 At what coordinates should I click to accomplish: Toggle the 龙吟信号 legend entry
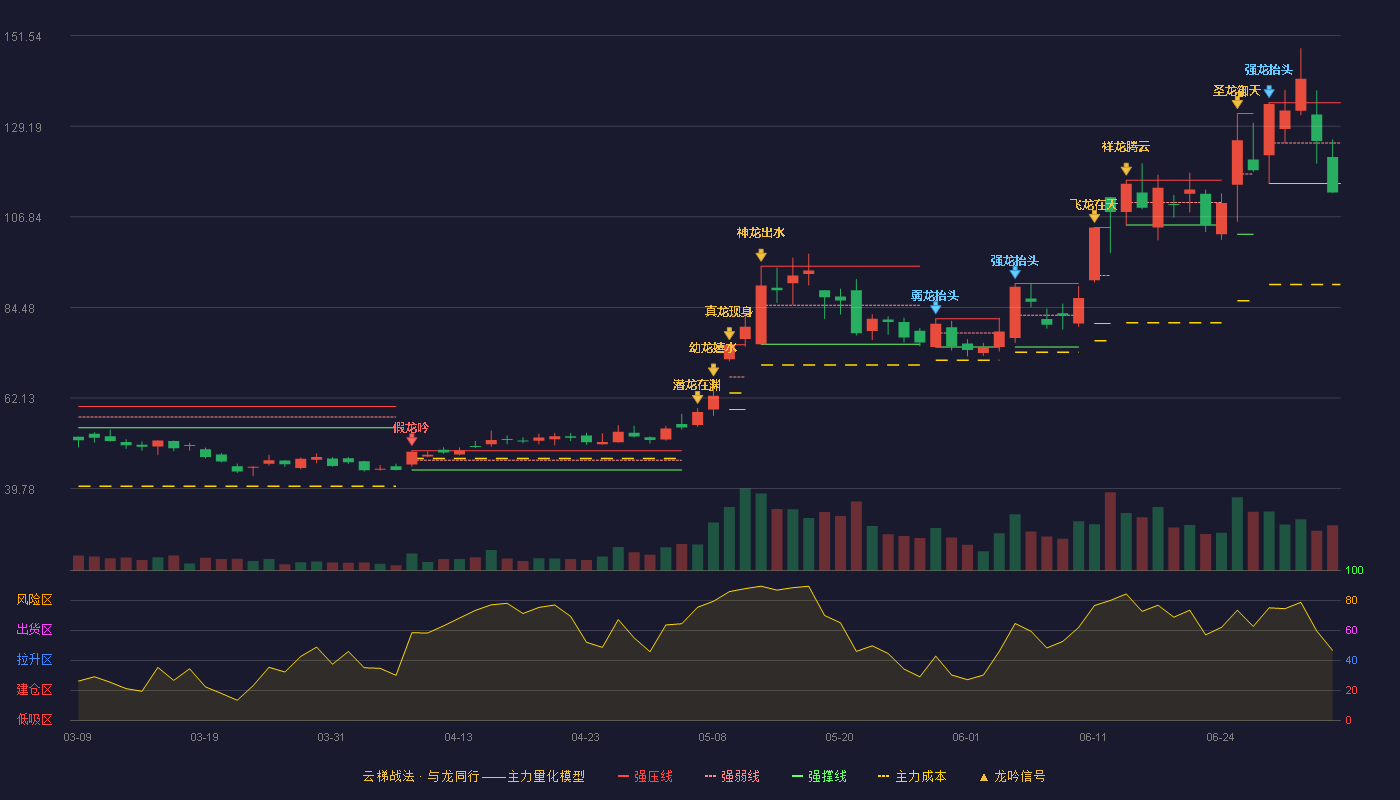click(1012, 776)
